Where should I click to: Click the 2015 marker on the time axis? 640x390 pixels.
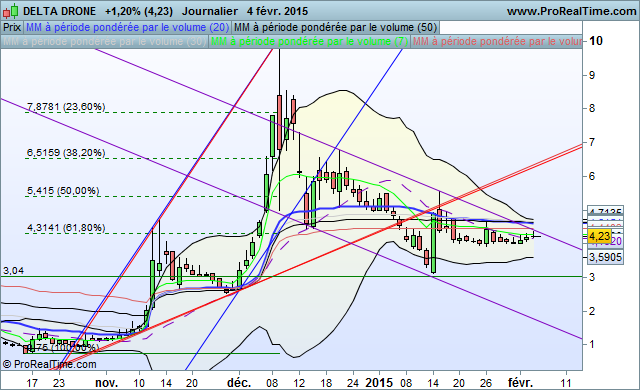point(379,383)
